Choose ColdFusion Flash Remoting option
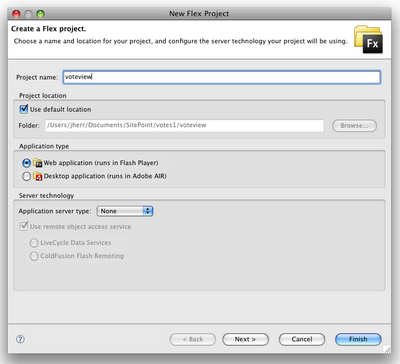 tap(34, 256)
